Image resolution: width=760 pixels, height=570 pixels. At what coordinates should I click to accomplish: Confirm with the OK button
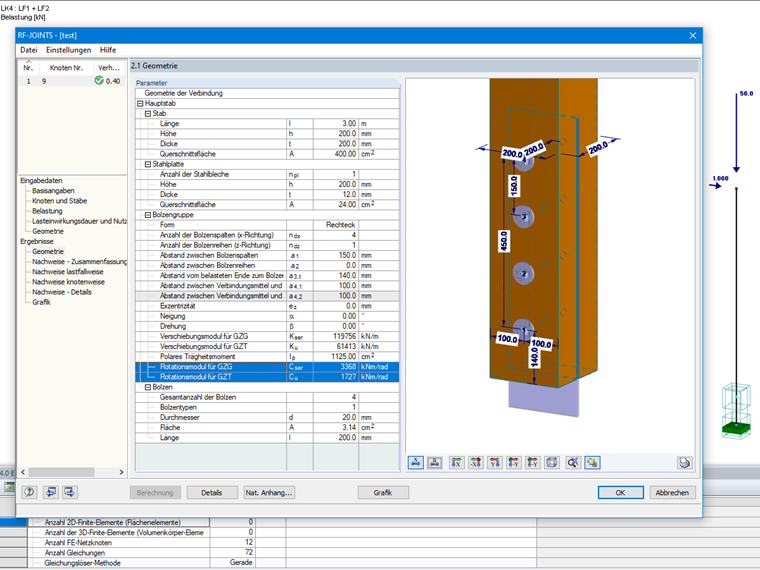620,492
